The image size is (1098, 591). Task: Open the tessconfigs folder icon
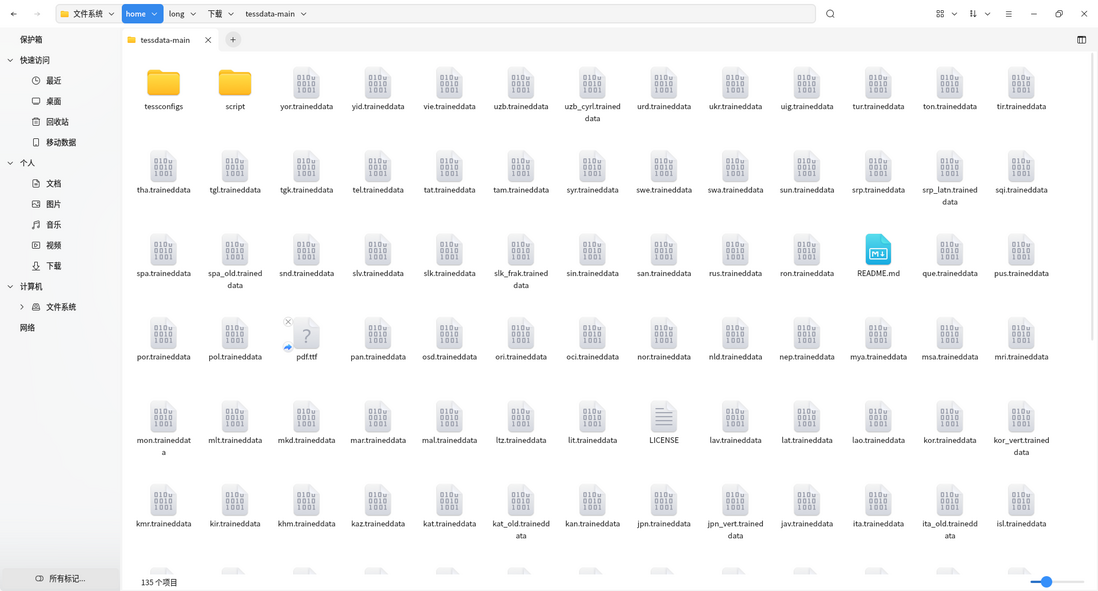pyautogui.click(x=163, y=83)
